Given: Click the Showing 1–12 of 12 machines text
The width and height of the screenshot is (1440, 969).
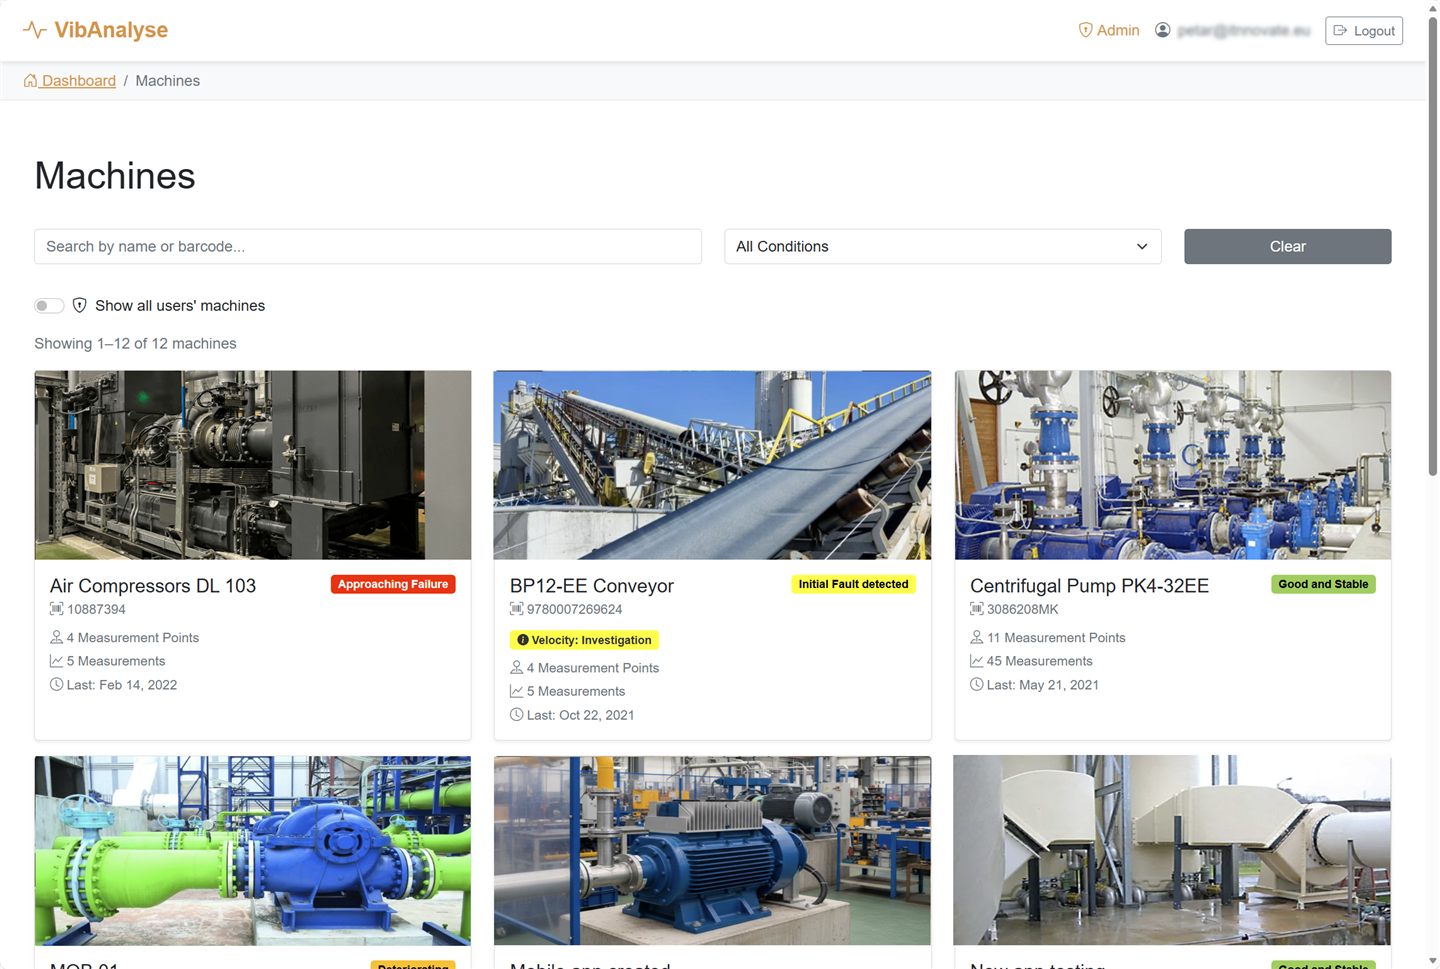Looking at the screenshot, I should [x=135, y=344].
